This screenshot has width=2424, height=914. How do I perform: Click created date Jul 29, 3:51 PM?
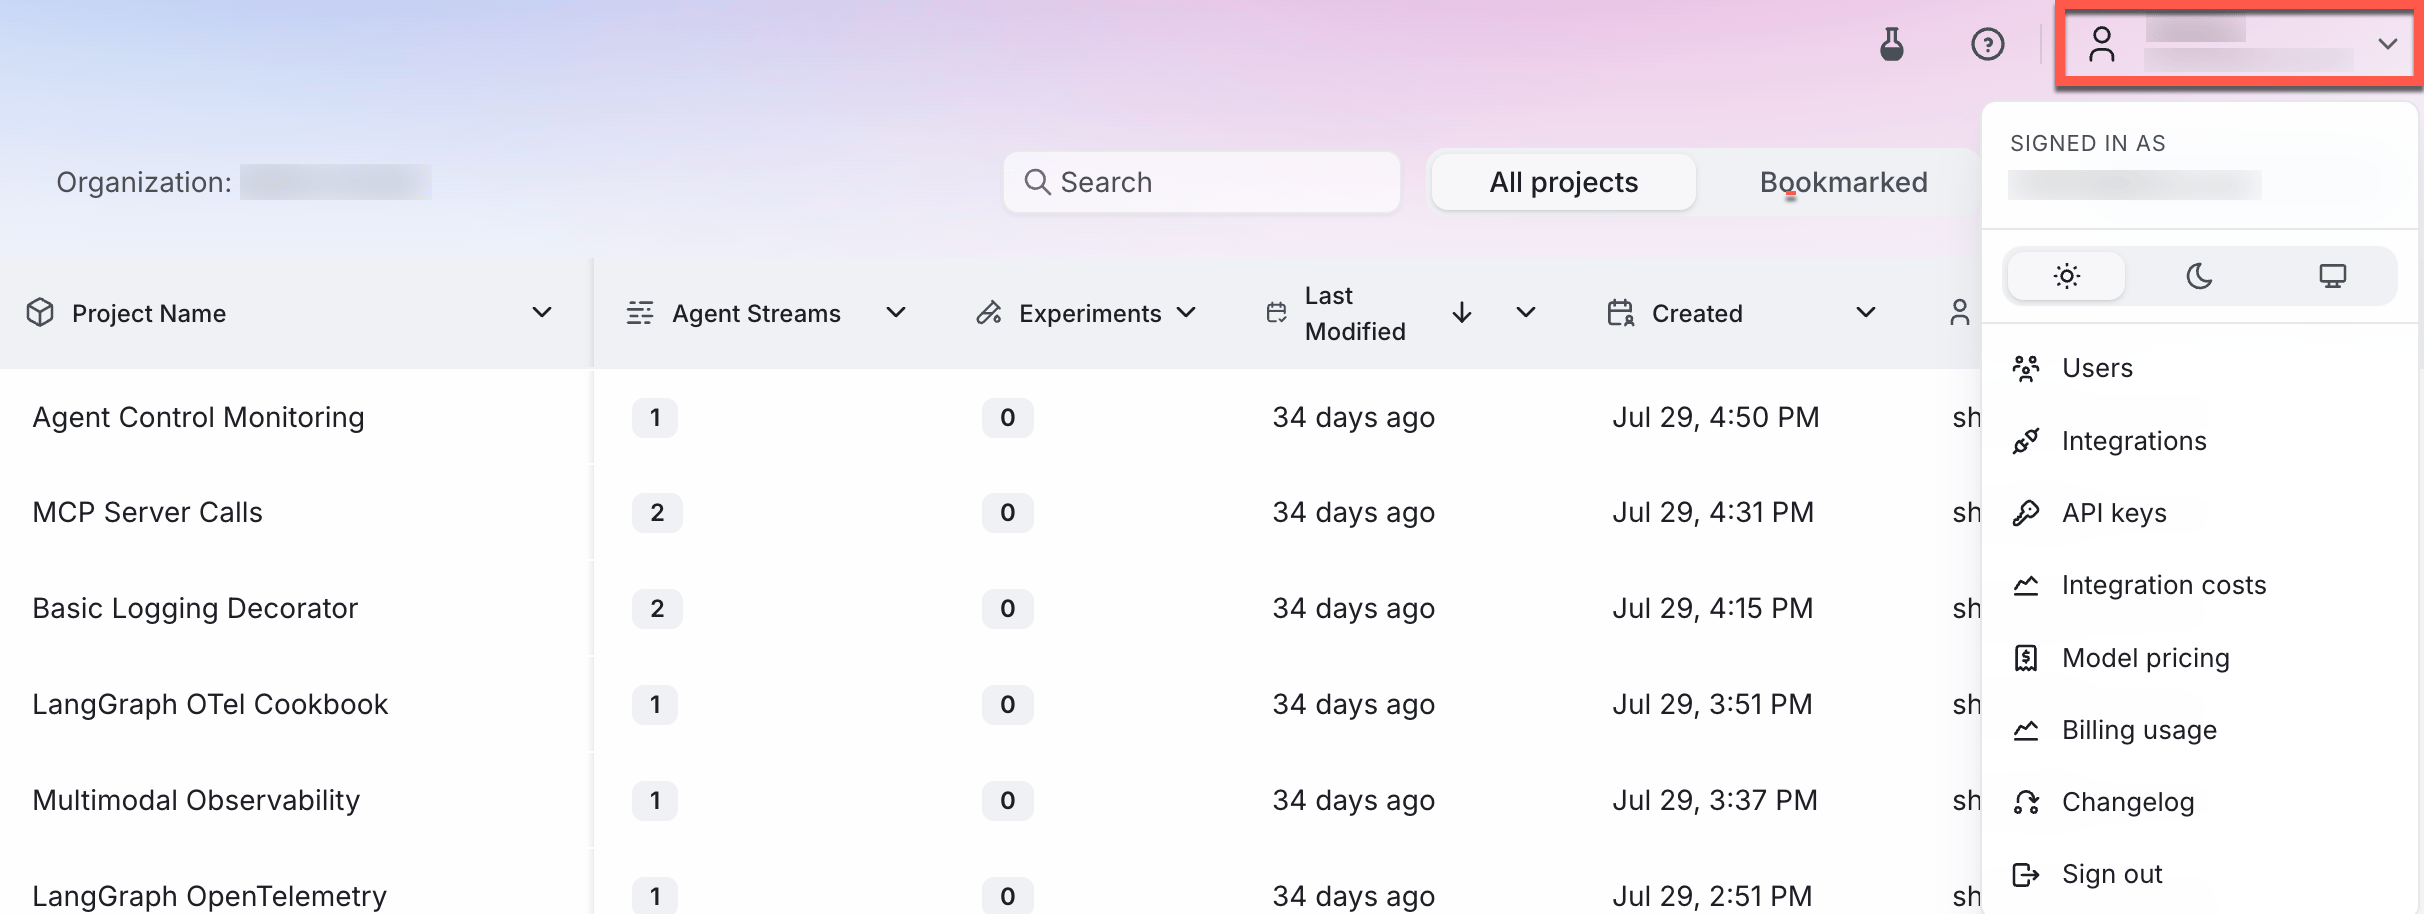(1712, 704)
